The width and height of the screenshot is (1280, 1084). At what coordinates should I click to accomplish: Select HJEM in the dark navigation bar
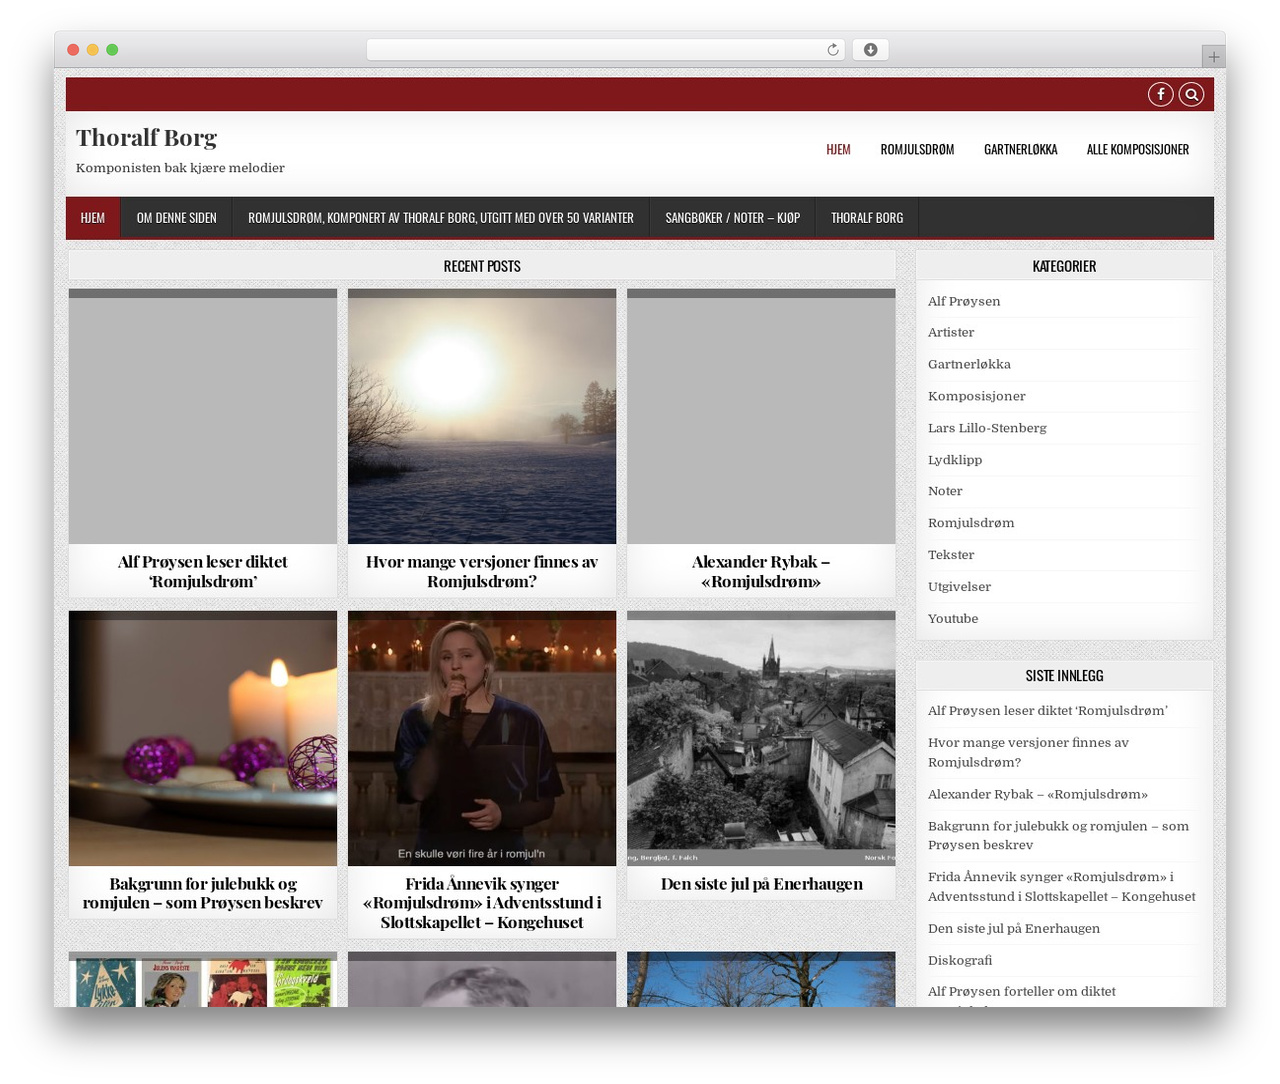(x=93, y=217)
